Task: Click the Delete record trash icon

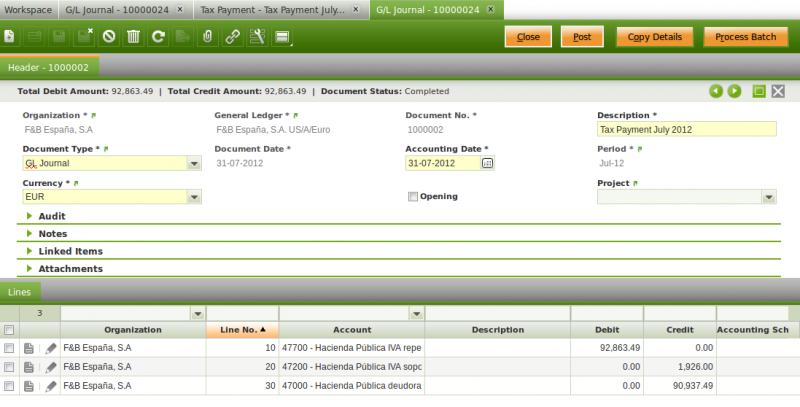Action: coord(133,37)
